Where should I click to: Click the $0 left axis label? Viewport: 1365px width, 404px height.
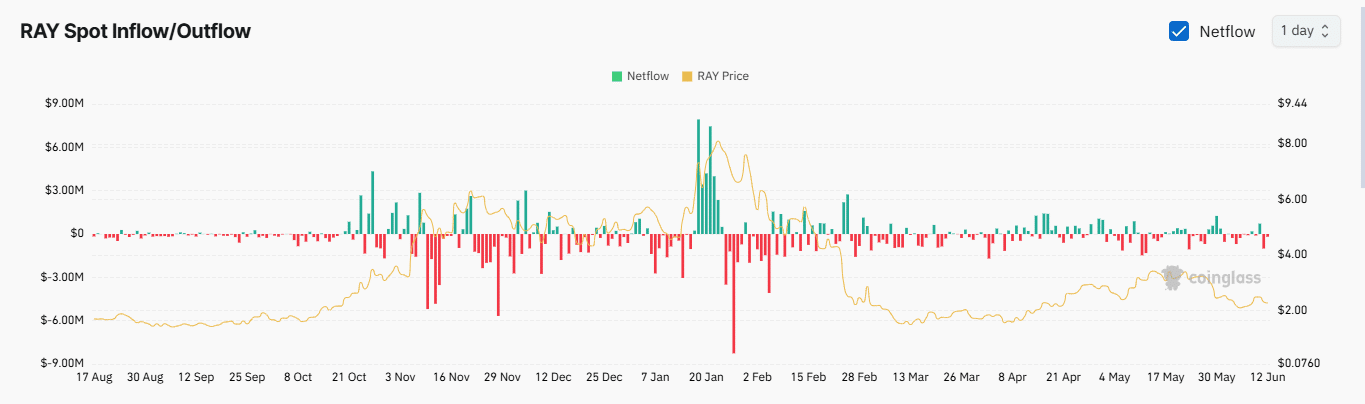coord(77,233)
